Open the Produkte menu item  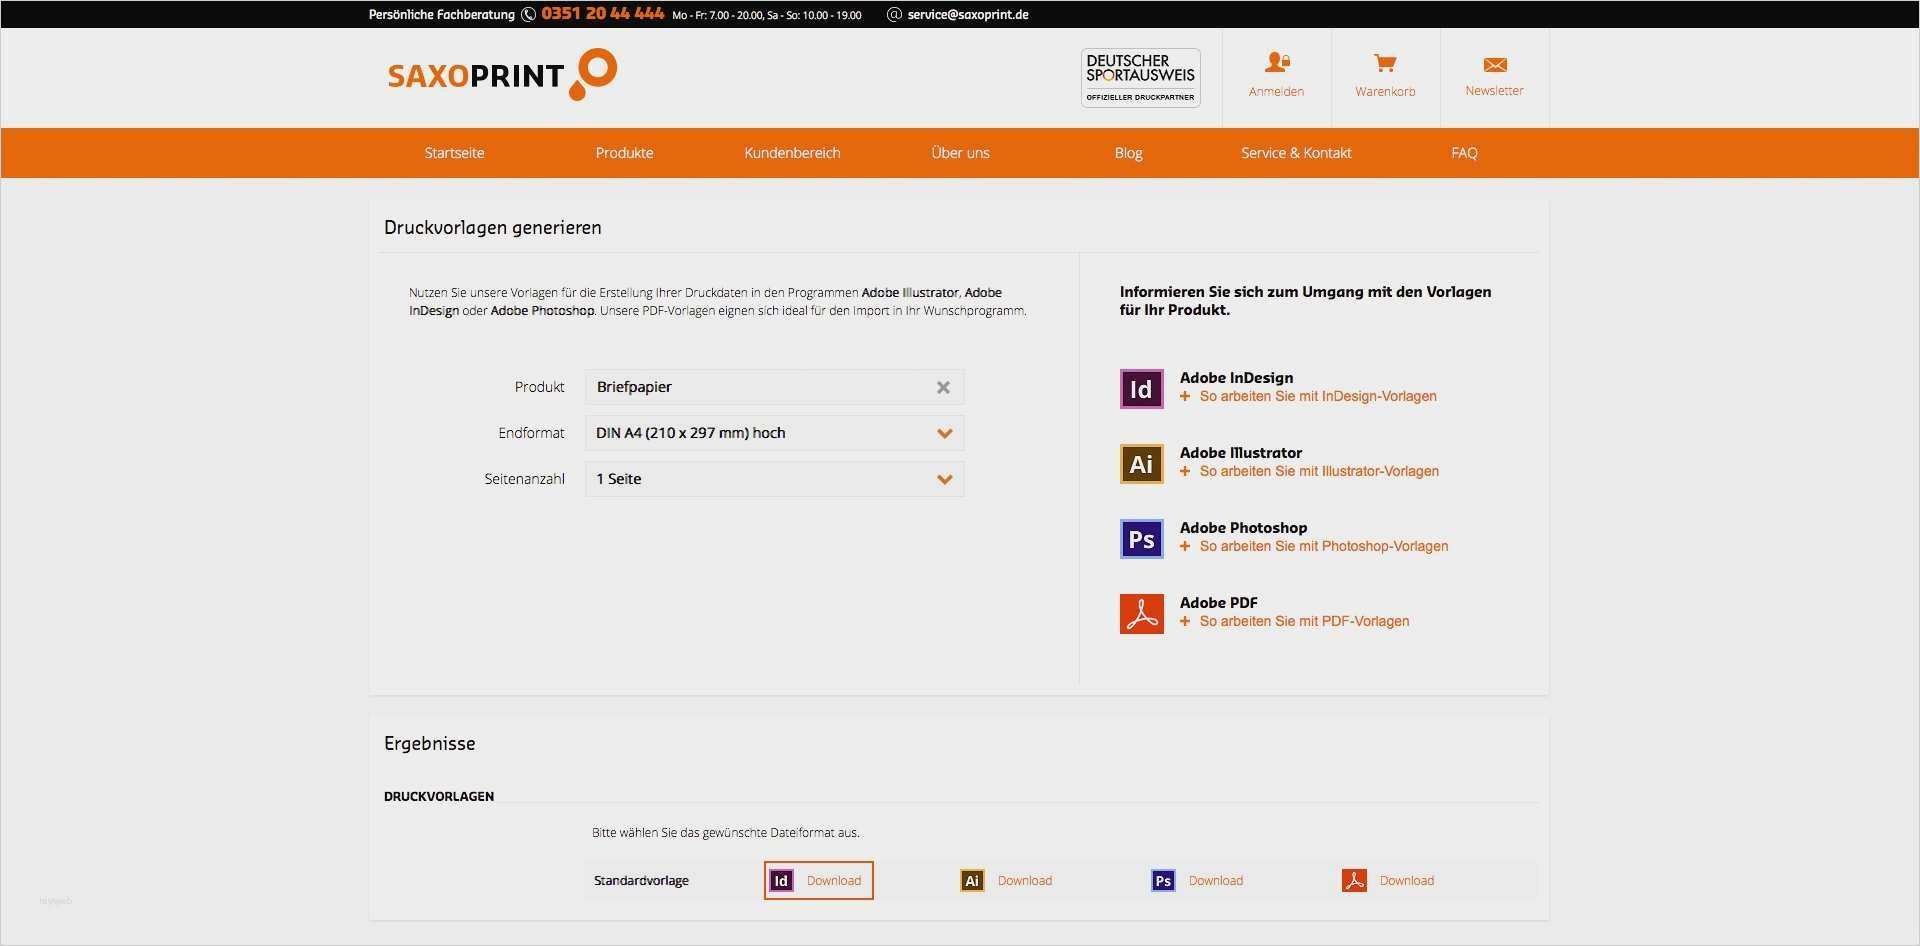pos(623,152)
